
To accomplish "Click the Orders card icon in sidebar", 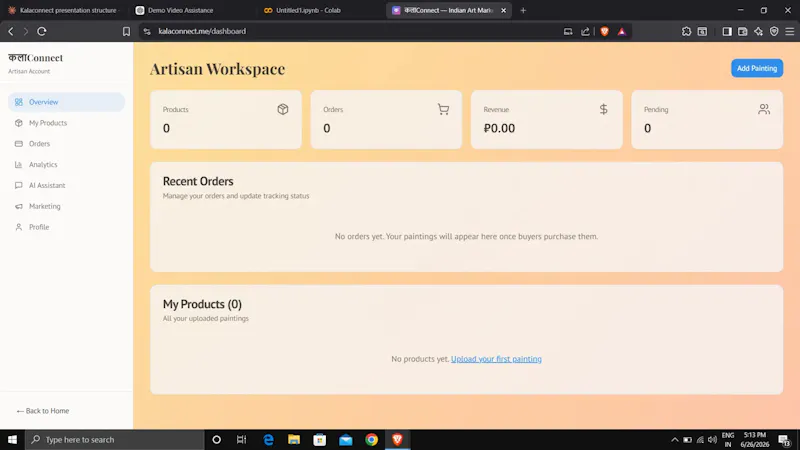I will [x=19, y=144].
